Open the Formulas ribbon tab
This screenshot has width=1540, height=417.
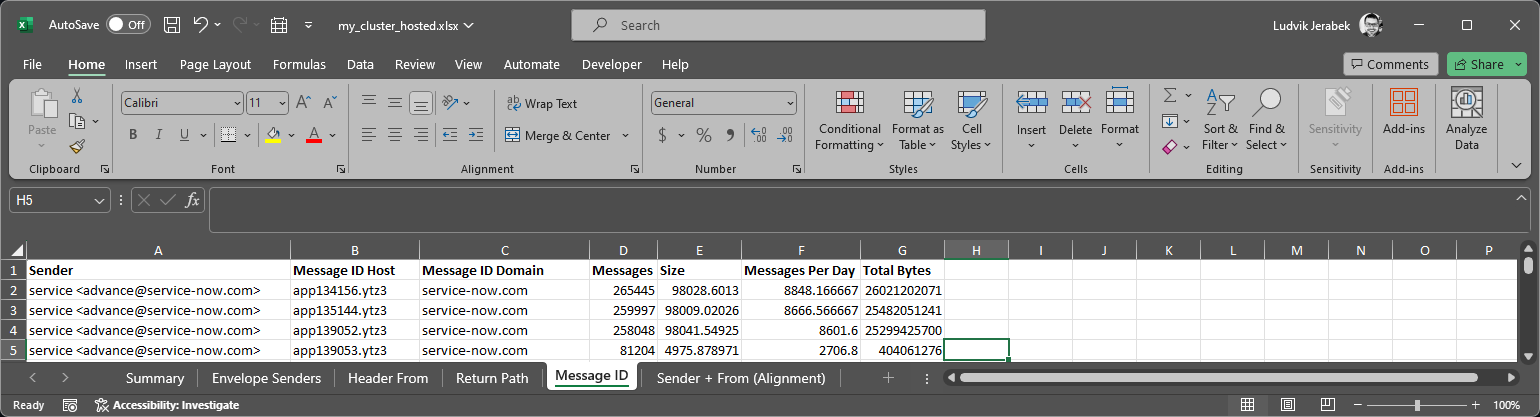click(x=299, y=64)
